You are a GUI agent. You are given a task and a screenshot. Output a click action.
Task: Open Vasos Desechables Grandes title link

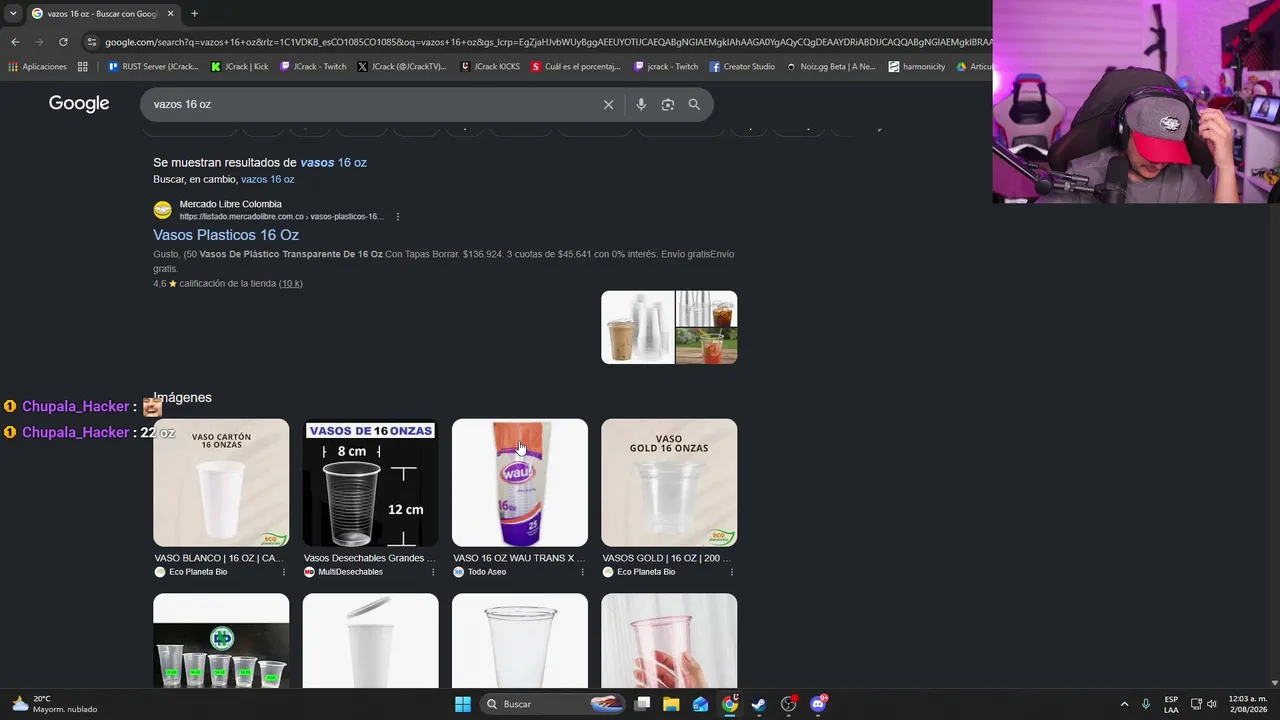(x=370, y=558)
